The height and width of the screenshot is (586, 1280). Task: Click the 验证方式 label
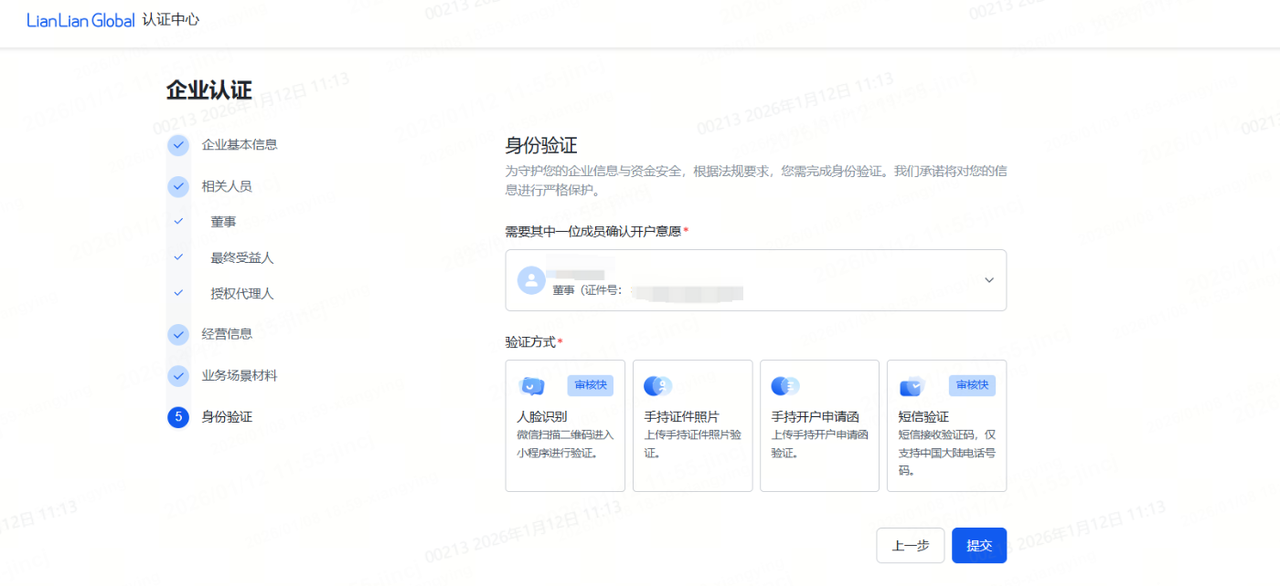point(530,342)
